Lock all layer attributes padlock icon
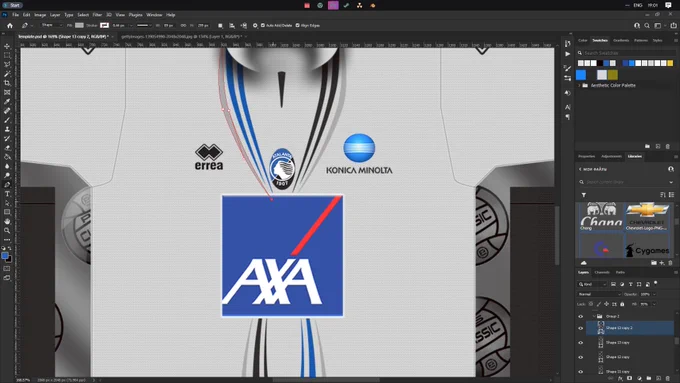Screen dimensions: 680x383 622,304
